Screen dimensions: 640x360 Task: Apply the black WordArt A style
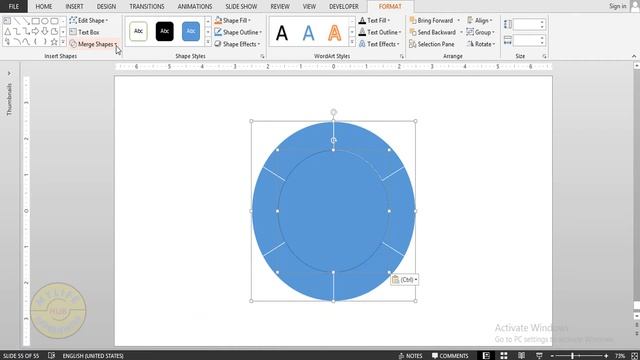(282, 33)
